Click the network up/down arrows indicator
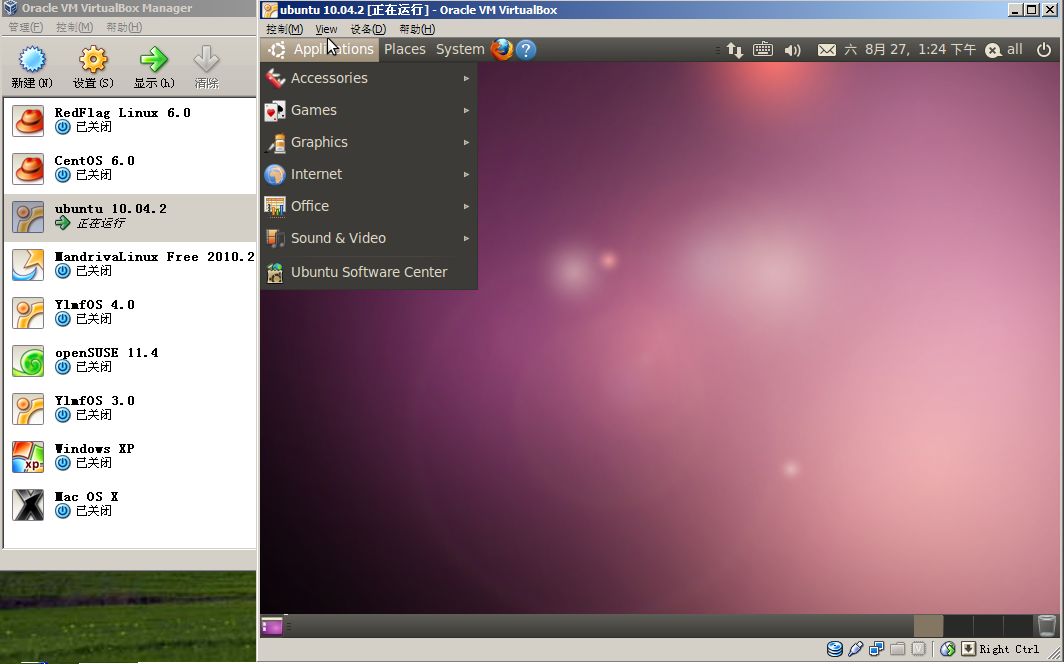Viewport: 1064px width, 664px height. (x=734, y=50)
